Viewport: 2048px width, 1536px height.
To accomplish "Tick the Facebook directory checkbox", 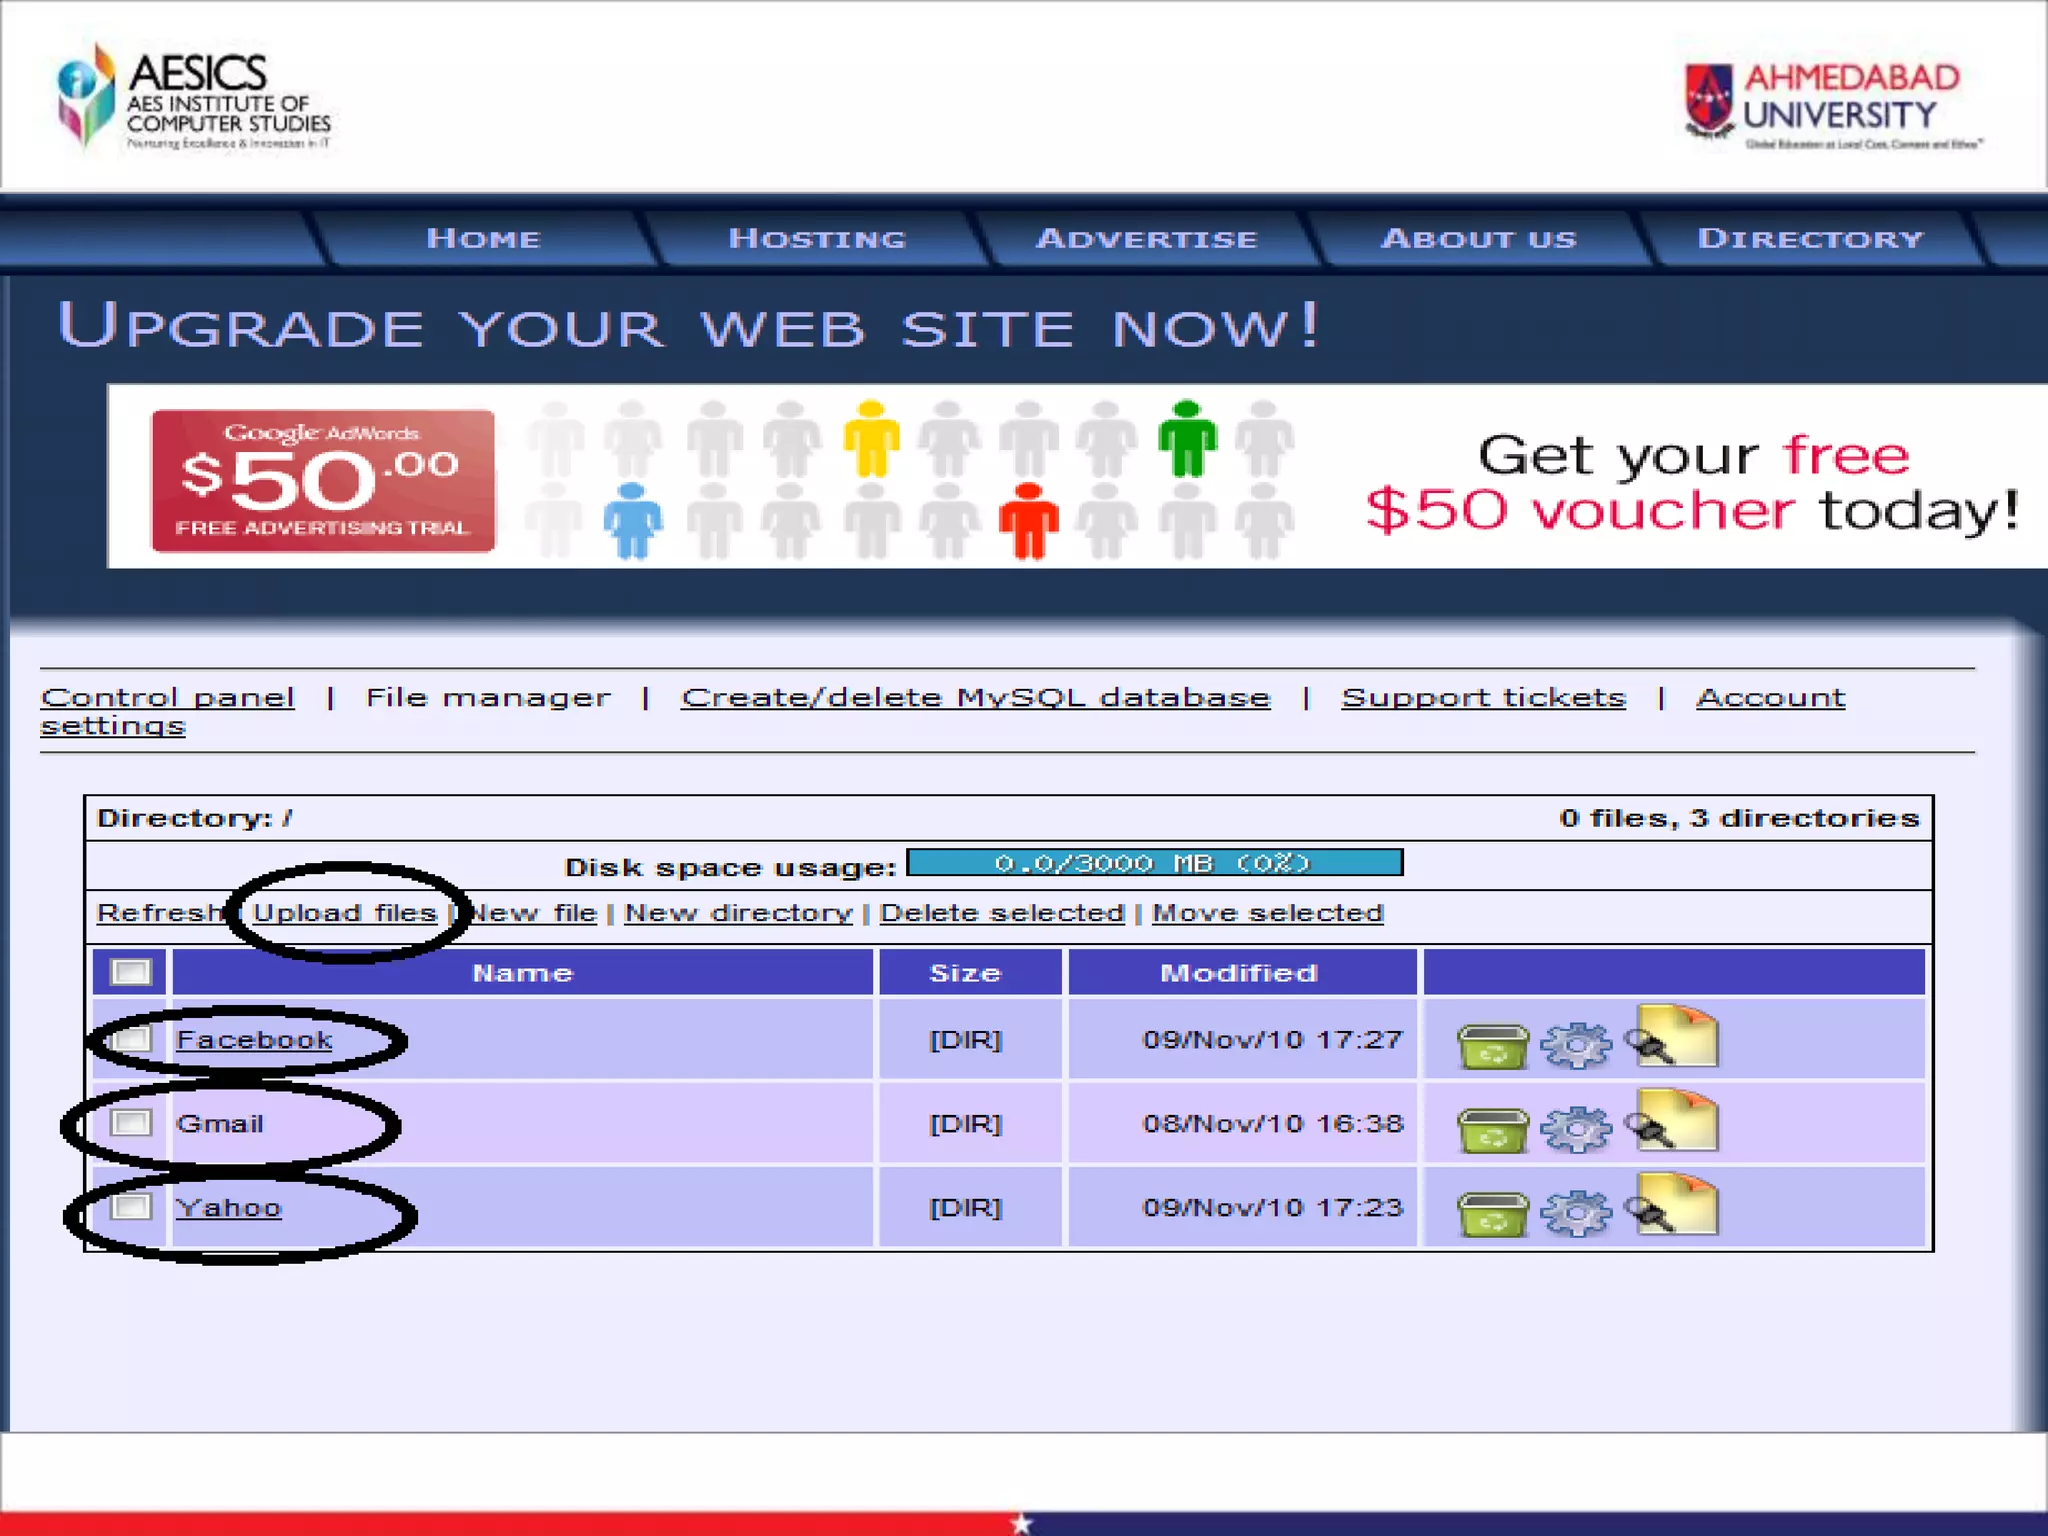I will click(x=131, y=1039).
